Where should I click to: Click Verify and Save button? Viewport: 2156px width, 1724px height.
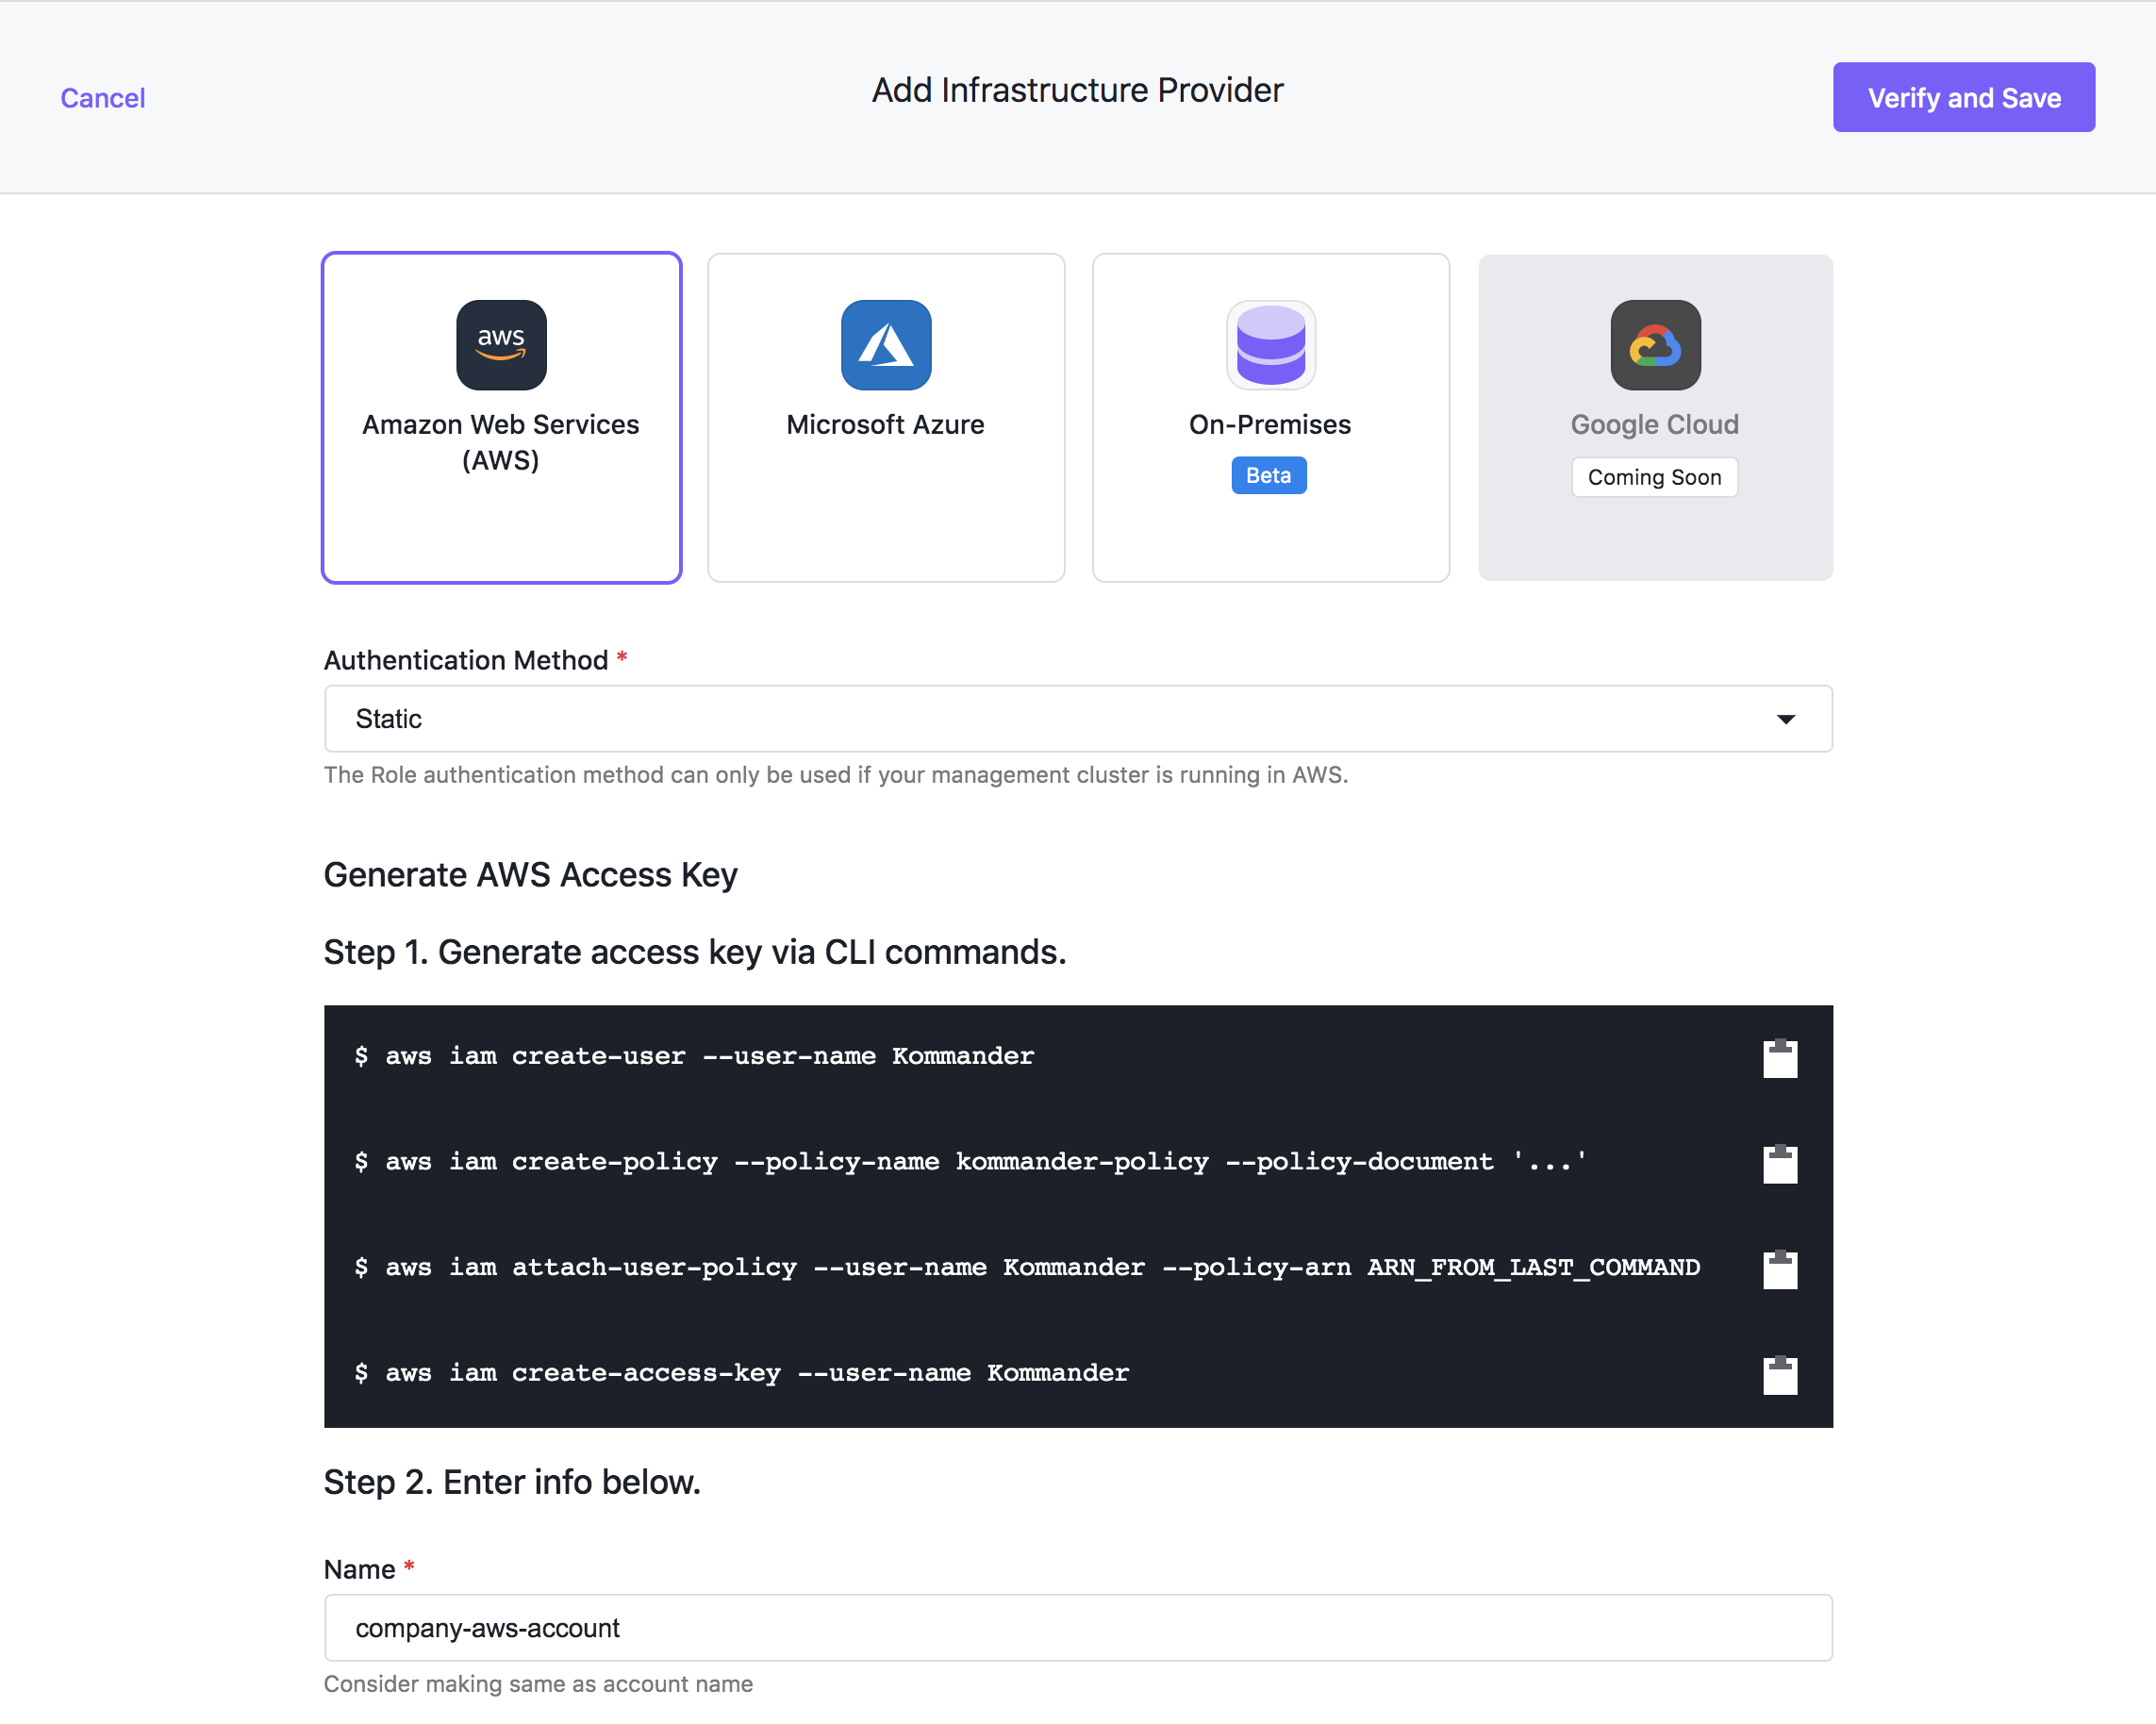pos(1963,97)
